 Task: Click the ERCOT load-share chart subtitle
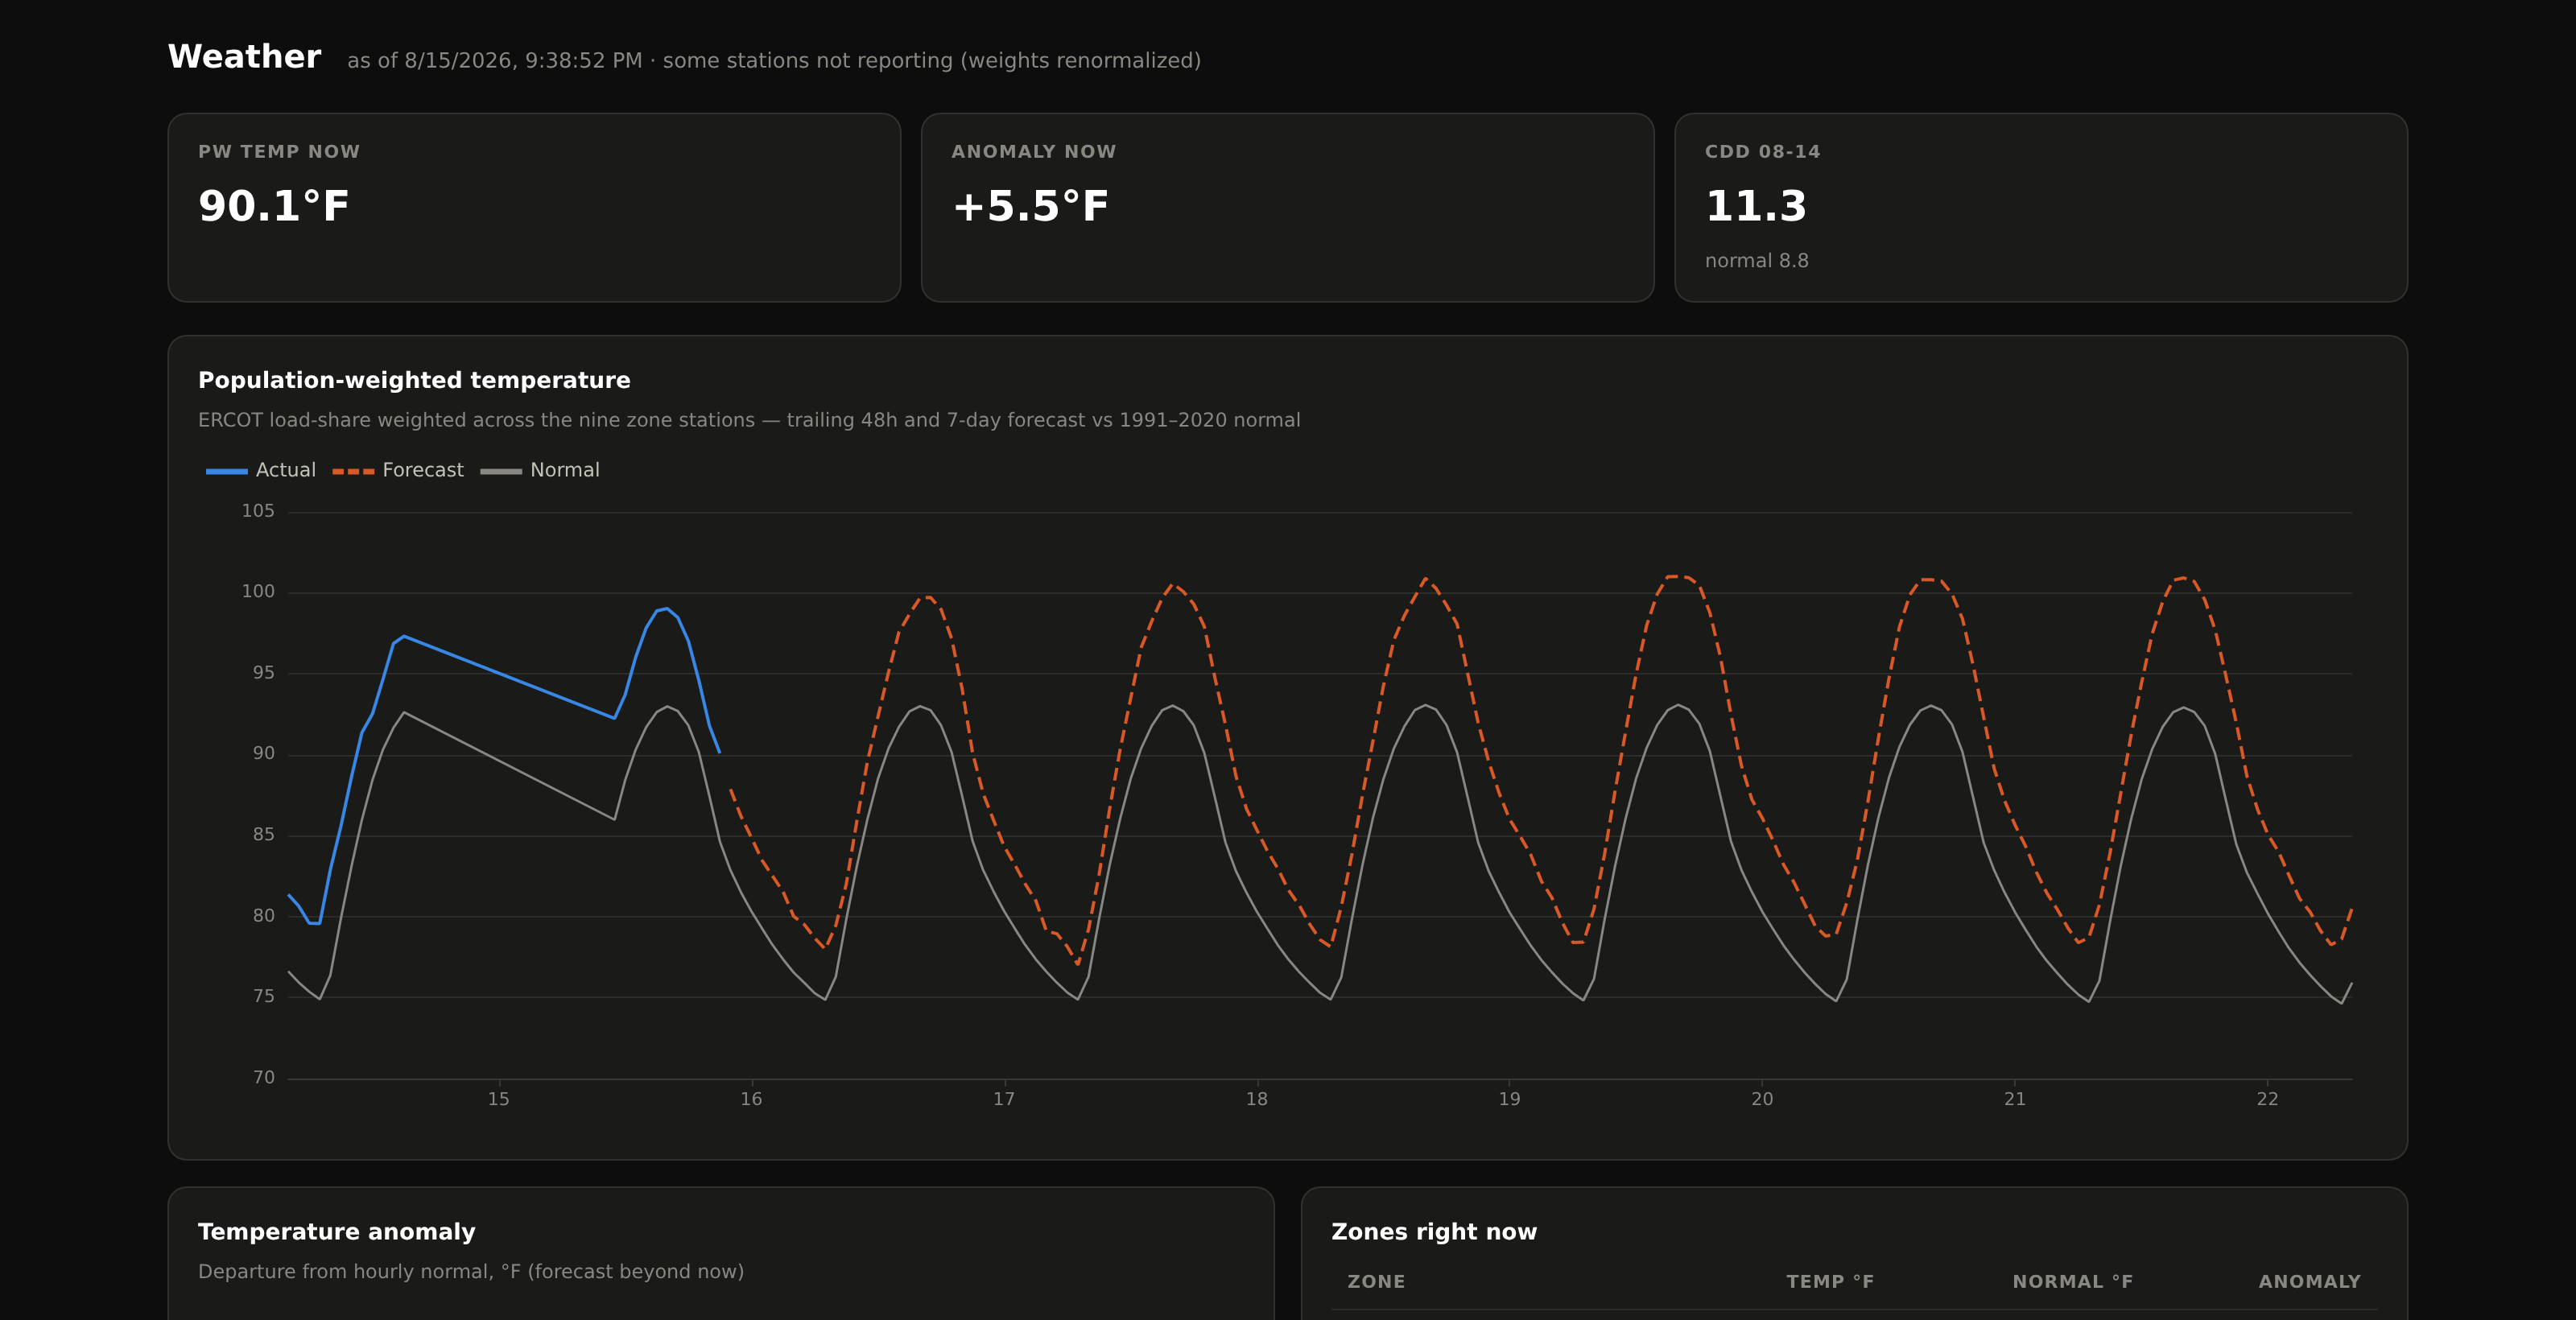pyautogui.click(x=749, y=420)
